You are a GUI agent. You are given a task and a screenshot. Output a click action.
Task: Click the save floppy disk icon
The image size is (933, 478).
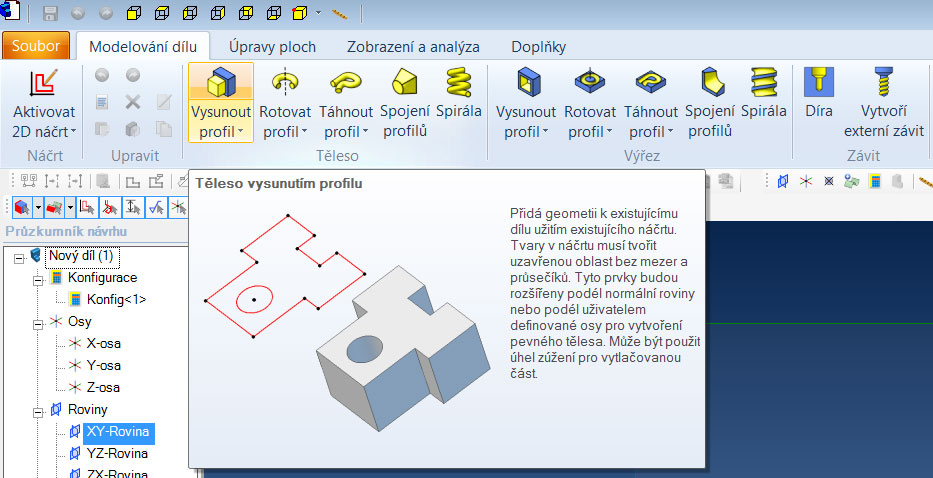[x=50, y=13]
